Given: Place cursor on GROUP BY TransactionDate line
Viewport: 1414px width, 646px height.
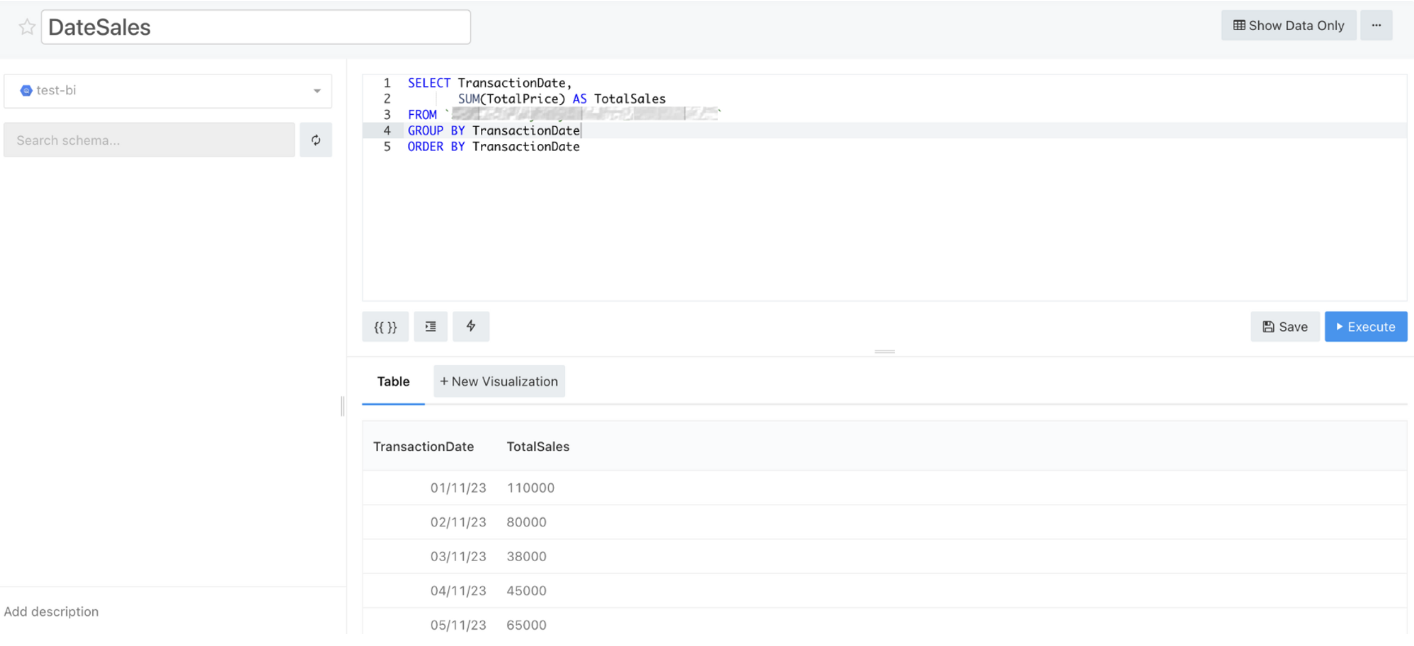Looking at the screenshot, I should click(494, 131).
